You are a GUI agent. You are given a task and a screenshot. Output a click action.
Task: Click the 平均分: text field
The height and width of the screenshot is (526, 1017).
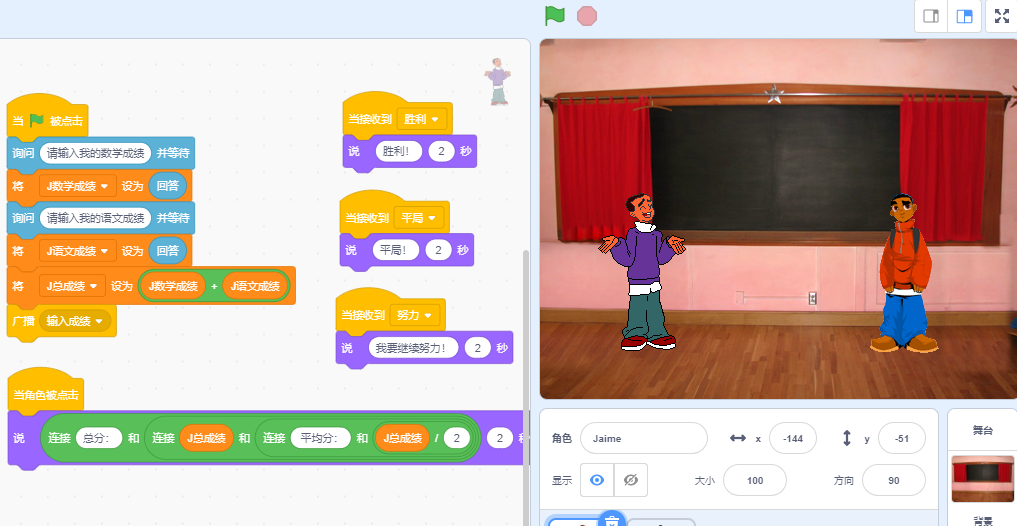point(320,438)
